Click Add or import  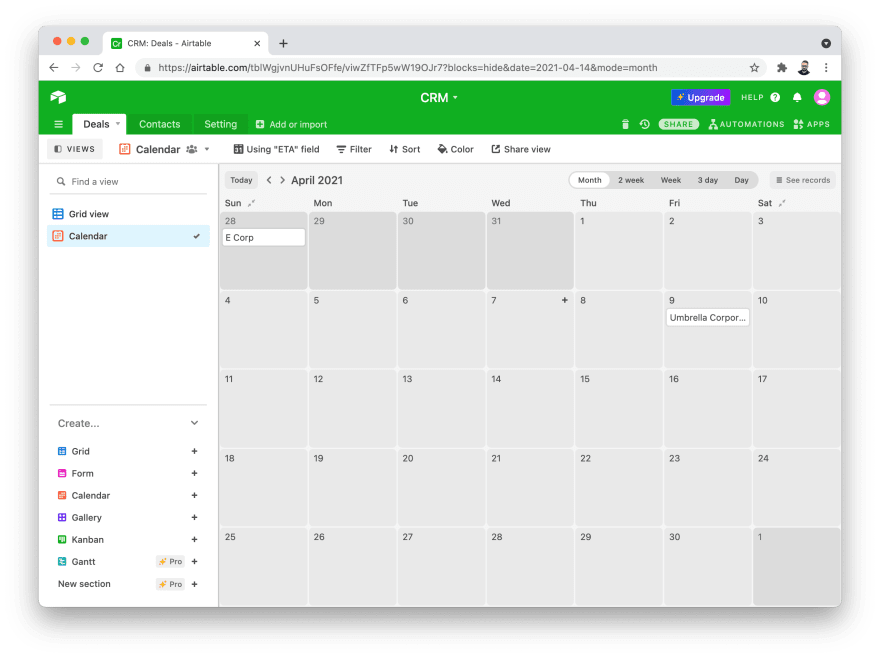click(291, 124)
